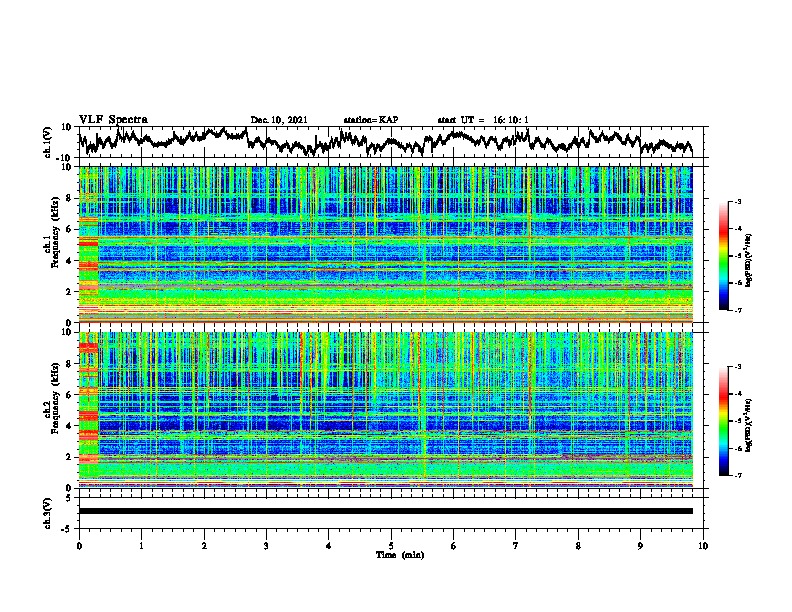Click the lower color bar's log(PSD) label

pos(748,425)
